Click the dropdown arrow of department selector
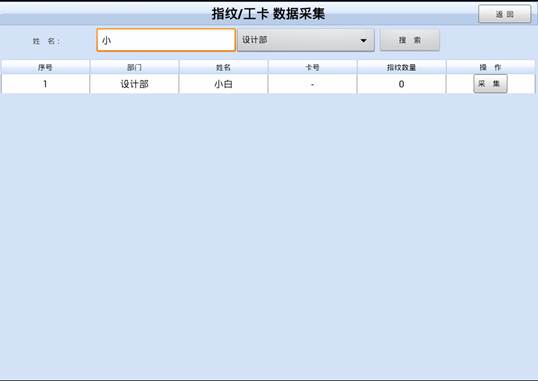The image size is (538, 381). (363, 41)
